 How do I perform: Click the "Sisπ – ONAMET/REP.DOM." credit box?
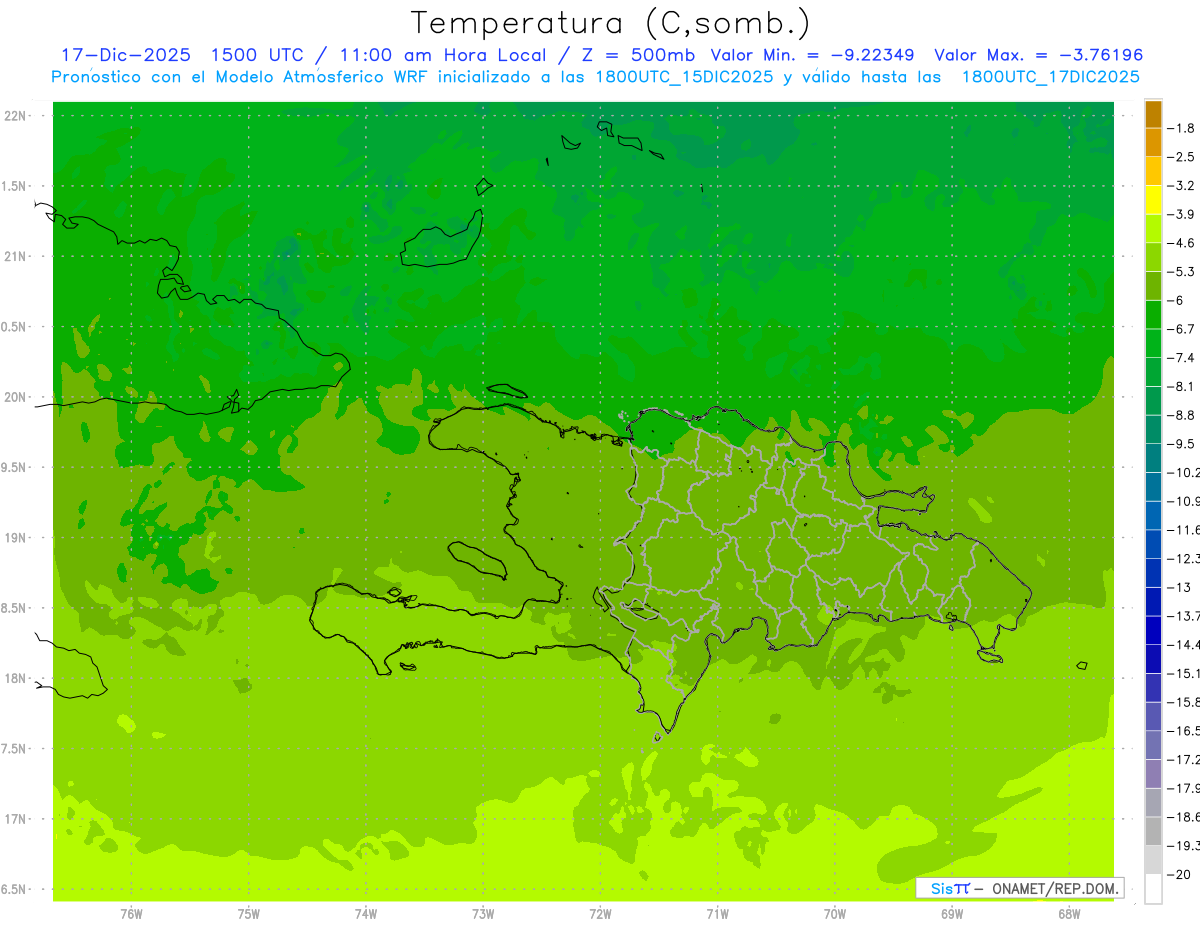[1019, 888]
